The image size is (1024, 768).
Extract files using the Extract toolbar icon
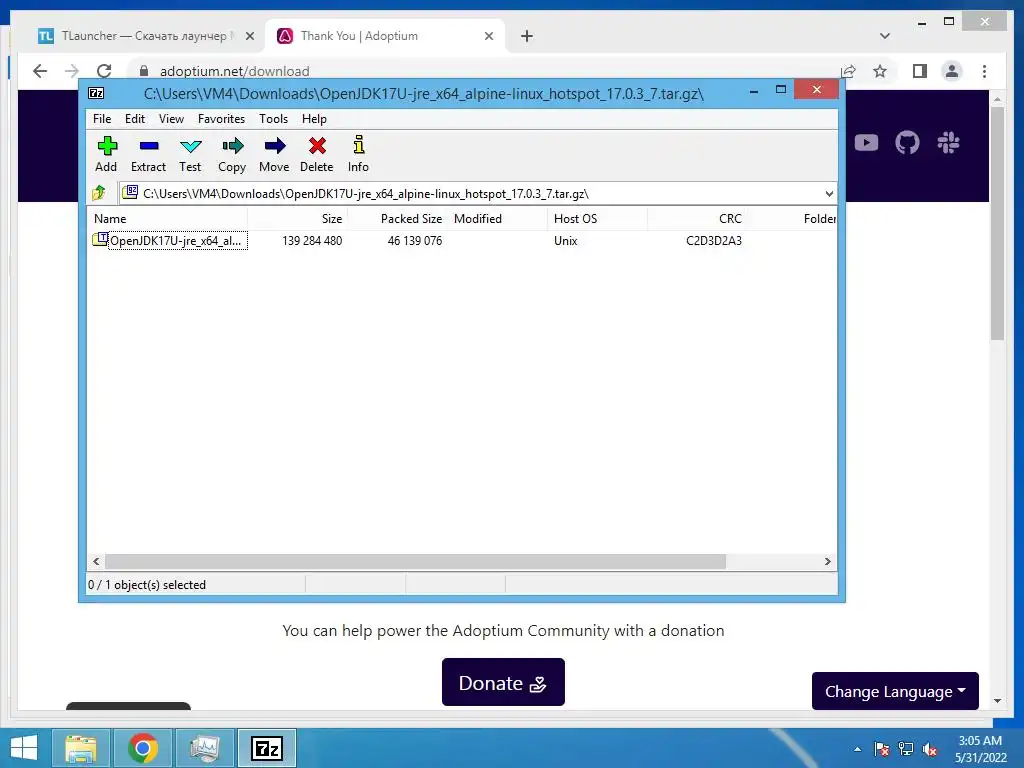(148, 154)
